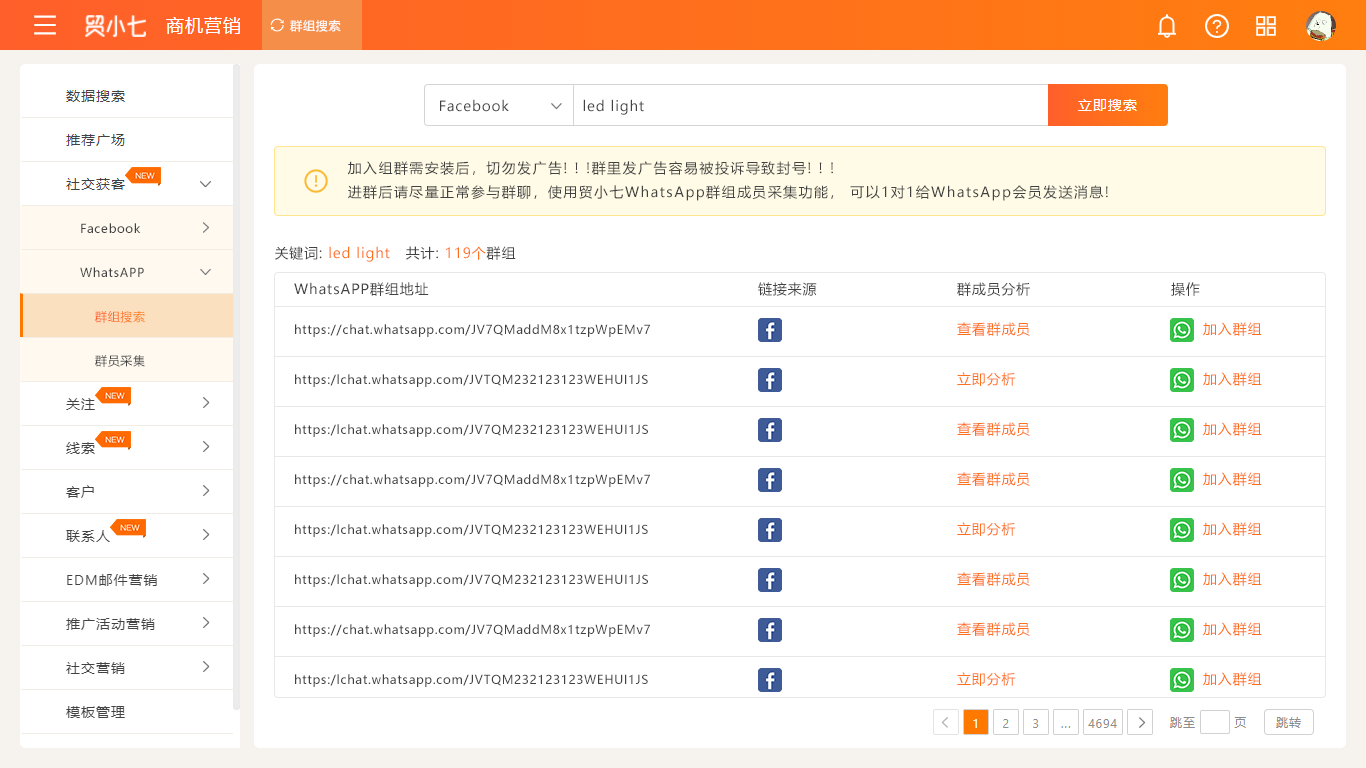Screen dimensions: 1366x768
Task: Click Facebook source icon in first row
Action: point(770,330)
